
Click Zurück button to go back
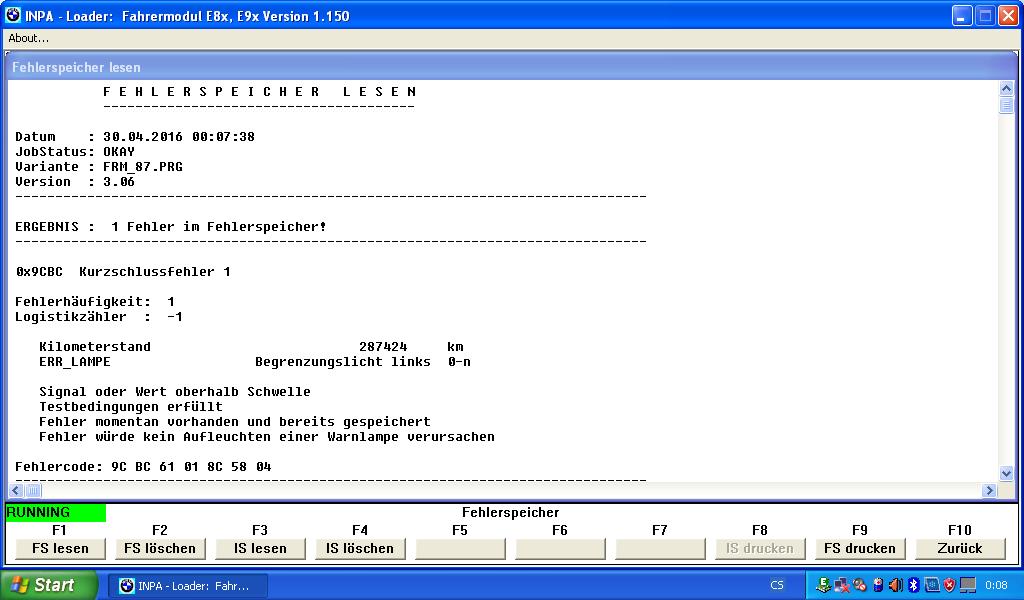click(x=960, y=548)
